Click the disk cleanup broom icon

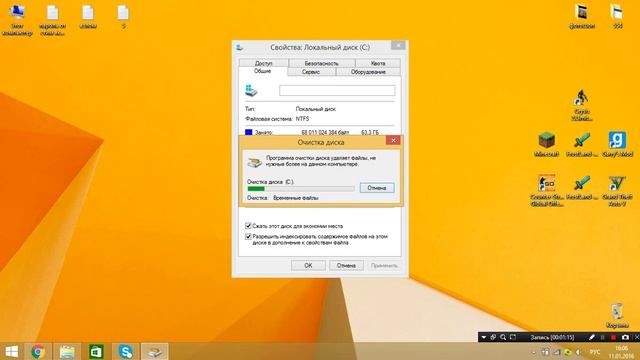[x=254, y=162]
